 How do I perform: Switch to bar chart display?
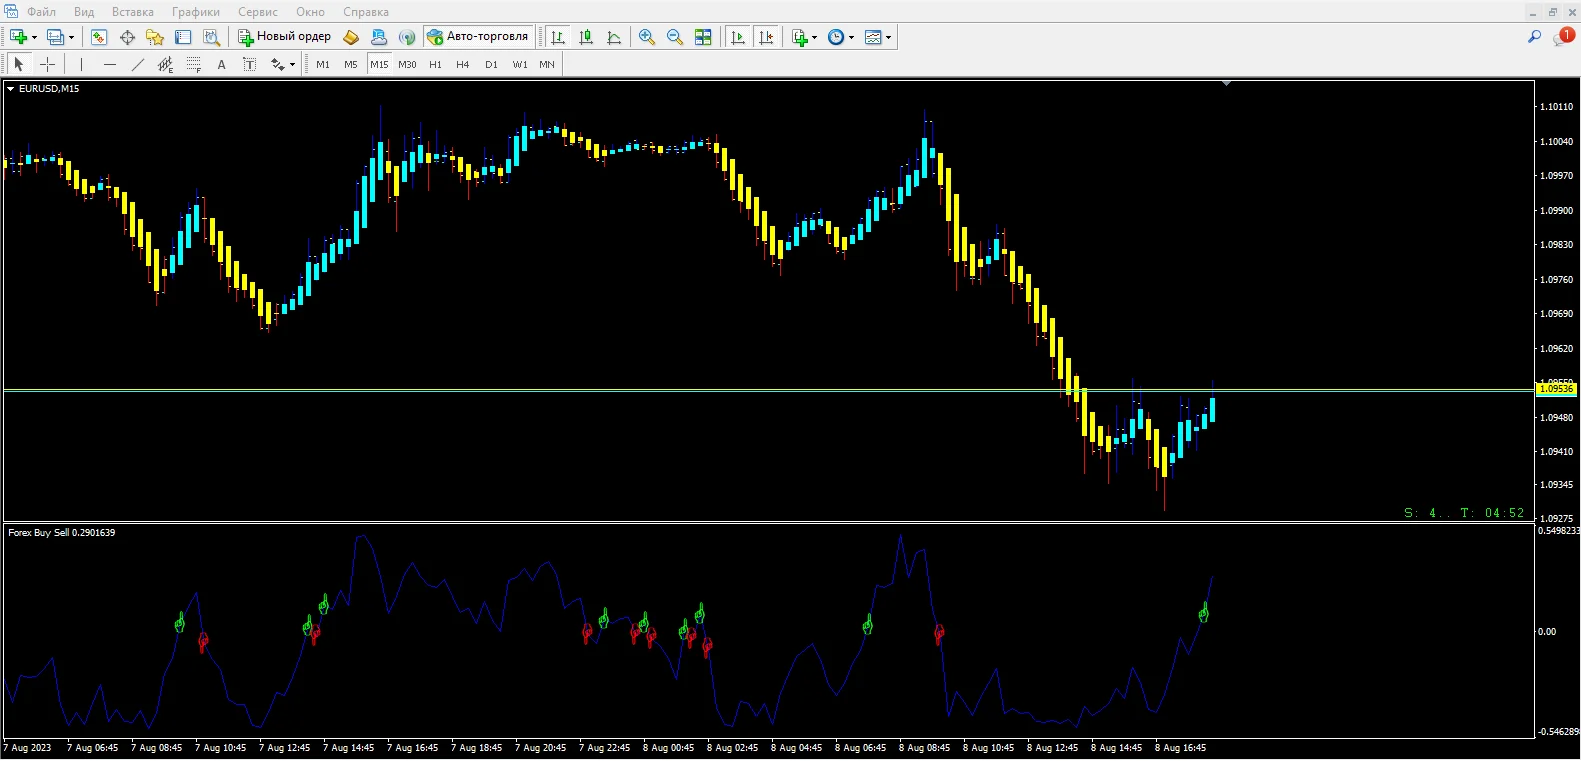558,37
